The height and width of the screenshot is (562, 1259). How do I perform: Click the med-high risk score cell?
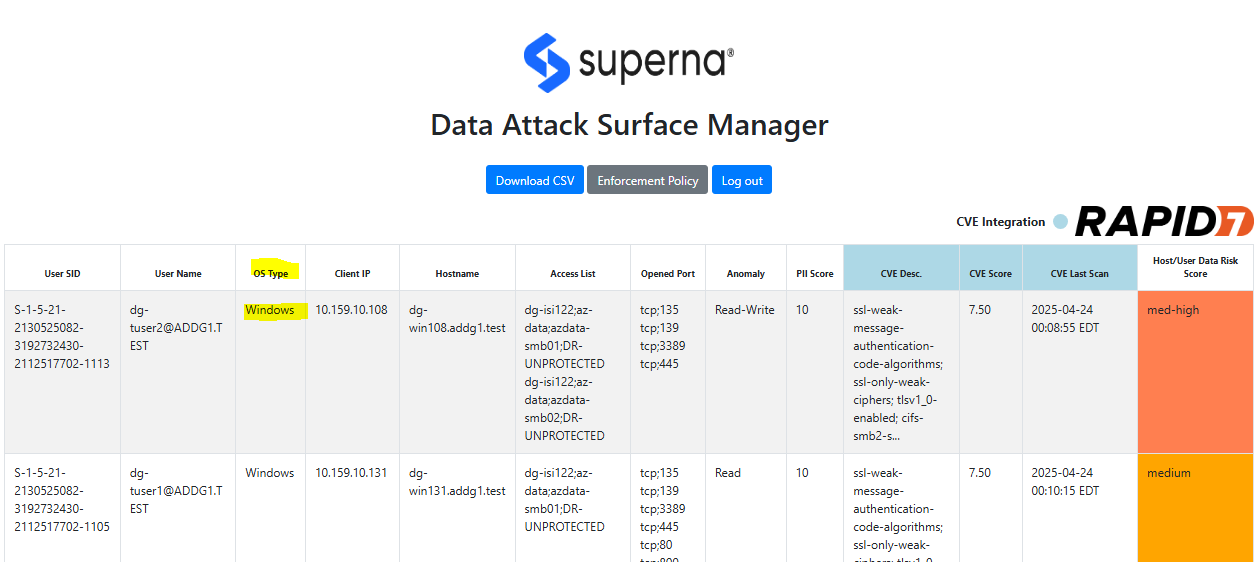1195,371
